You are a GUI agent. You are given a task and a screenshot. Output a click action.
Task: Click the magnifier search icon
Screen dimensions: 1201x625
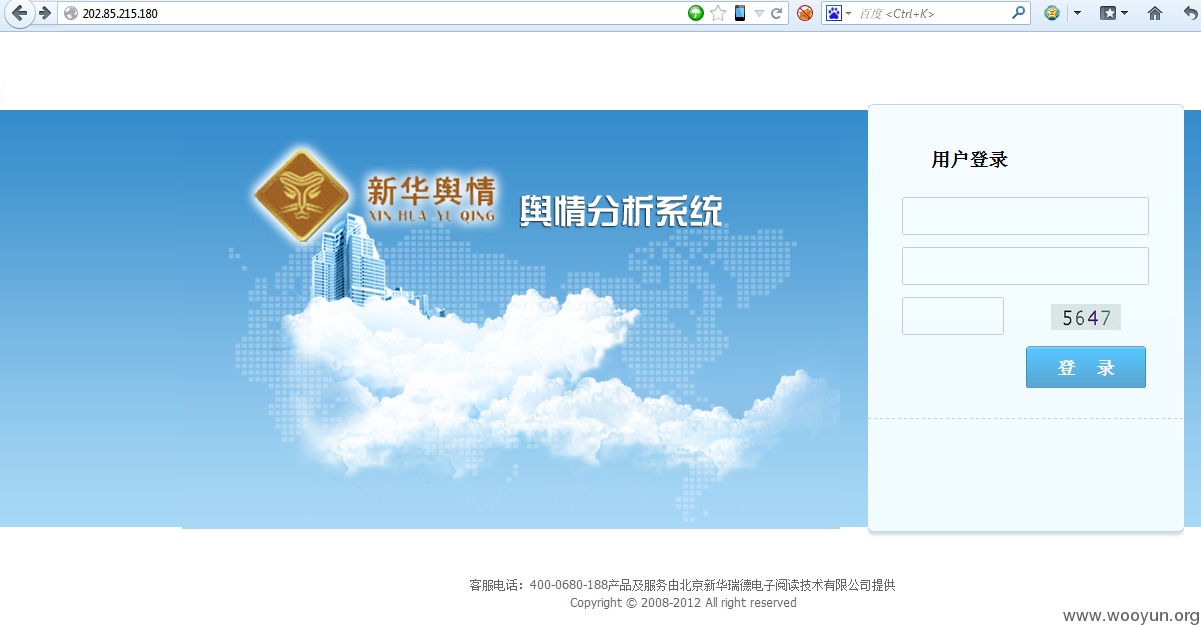(1019, 13)
